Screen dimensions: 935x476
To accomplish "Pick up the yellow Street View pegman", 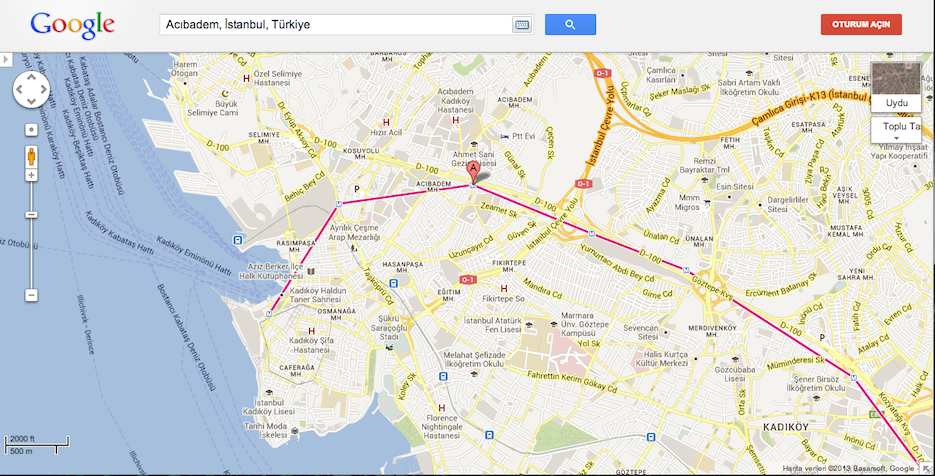I will click(x=31, y=156).
